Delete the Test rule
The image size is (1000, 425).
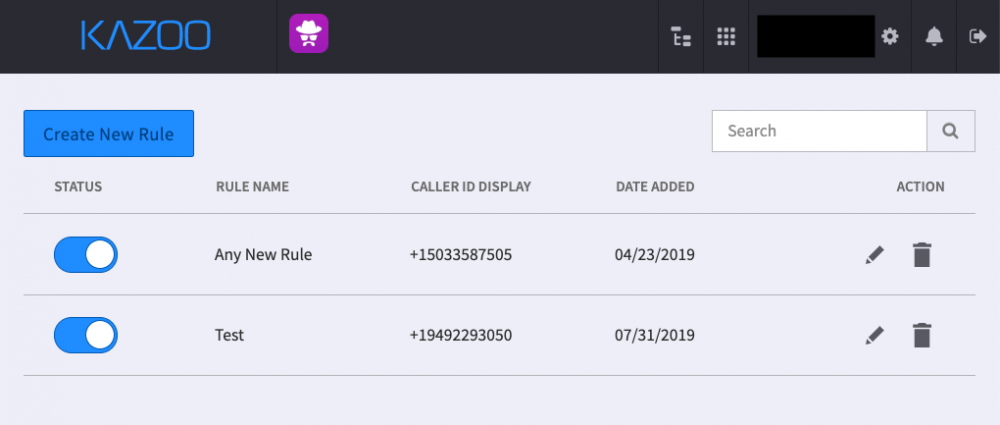[922, 335]
